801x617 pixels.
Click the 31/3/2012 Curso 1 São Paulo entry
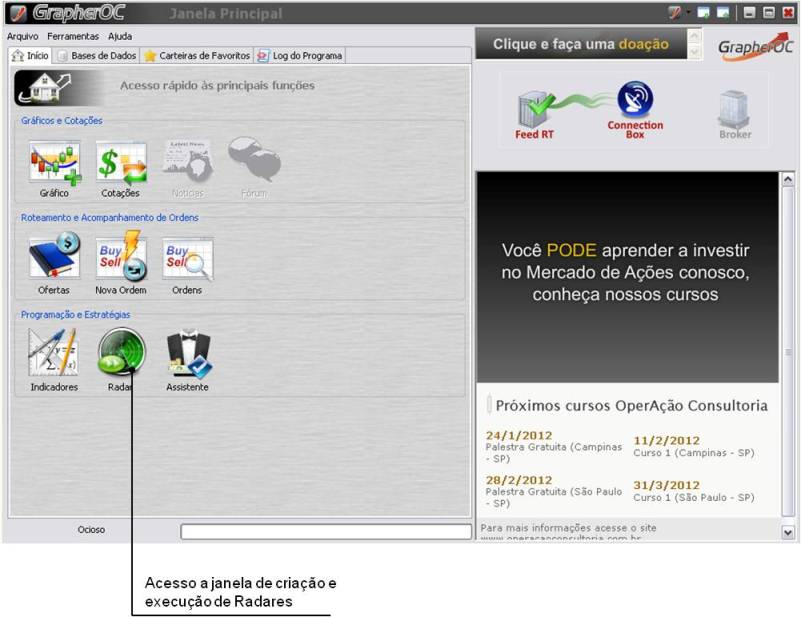(x=694, y=491)
